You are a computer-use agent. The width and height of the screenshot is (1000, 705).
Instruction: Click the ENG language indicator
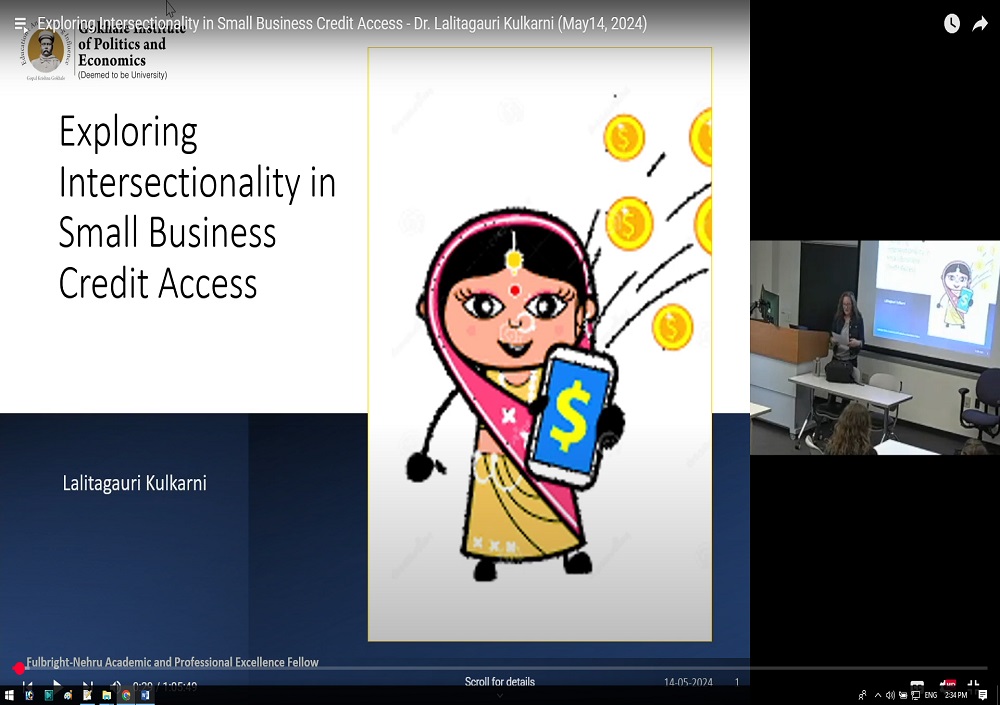[x=930, y=695]
